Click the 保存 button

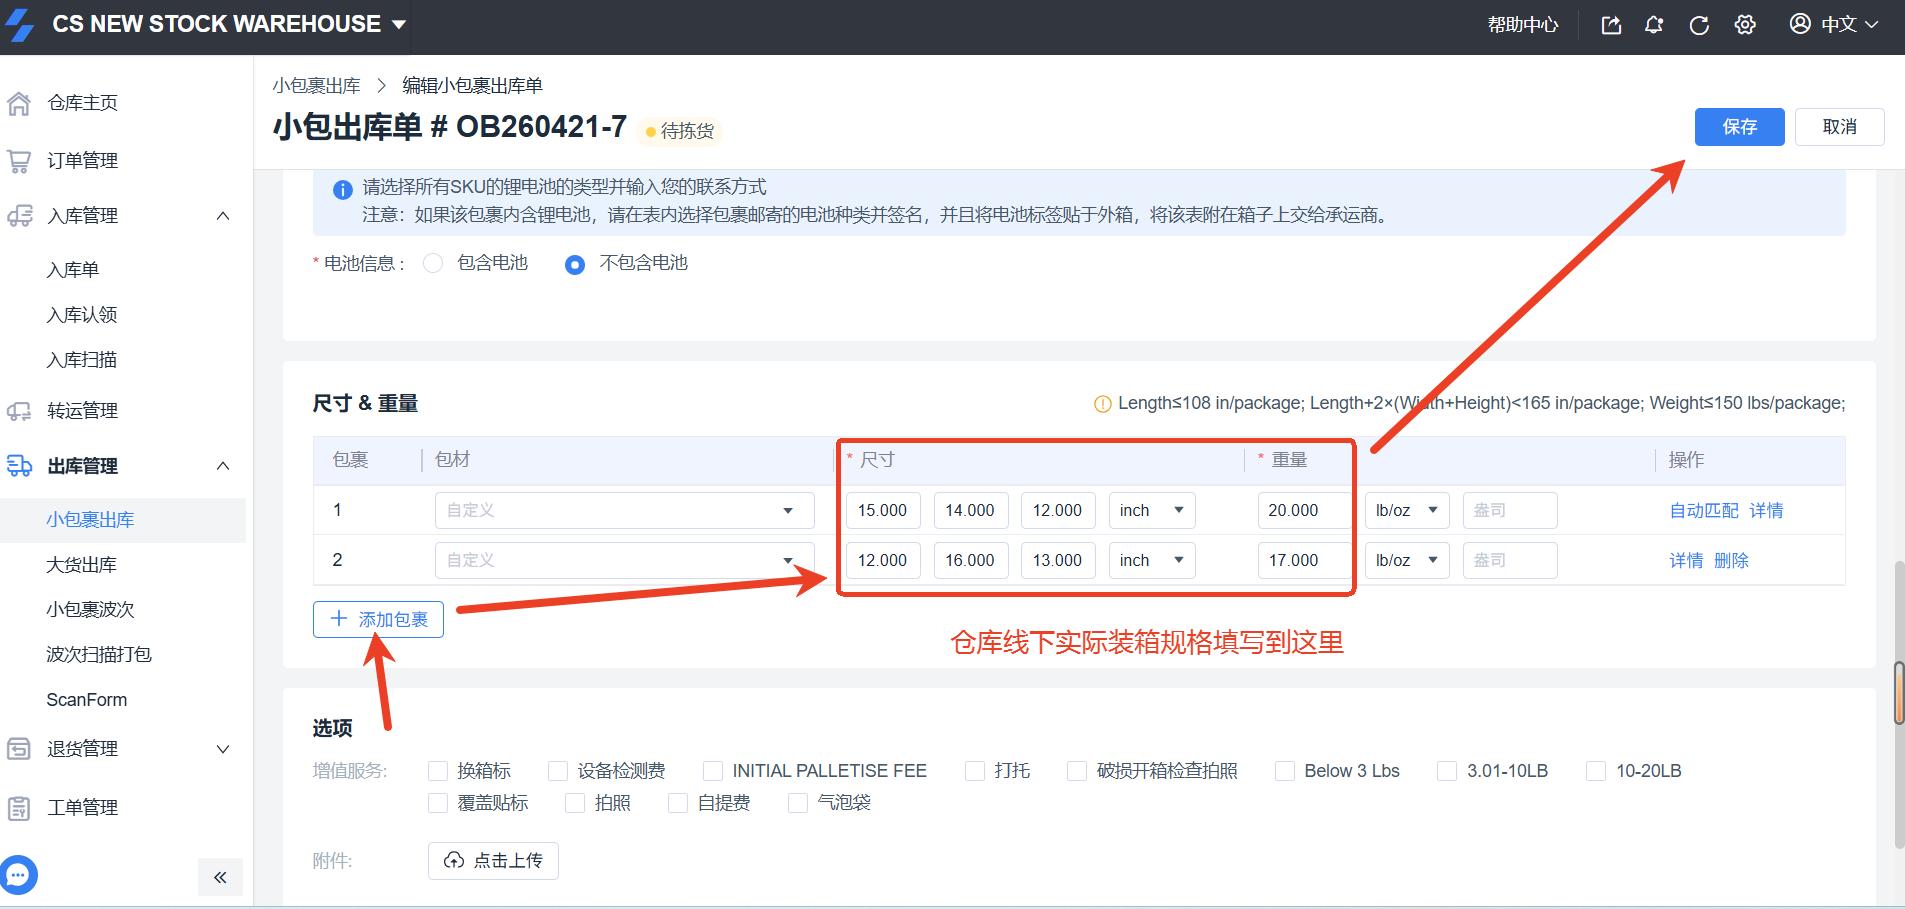1739,127
